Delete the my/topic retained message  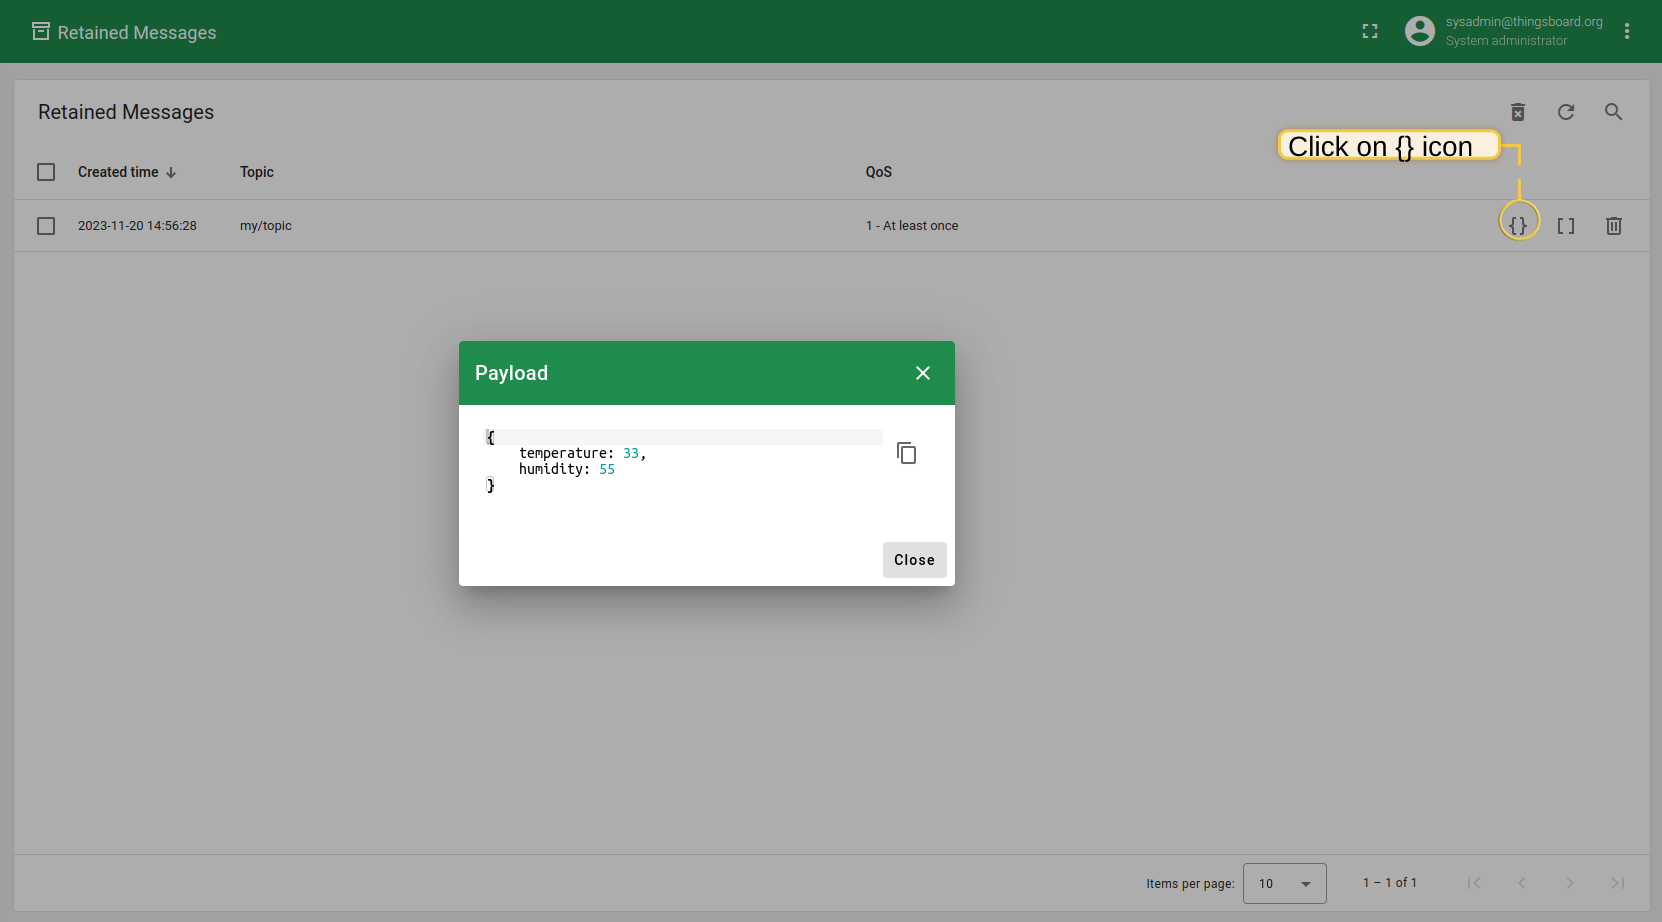(1614, 226)
